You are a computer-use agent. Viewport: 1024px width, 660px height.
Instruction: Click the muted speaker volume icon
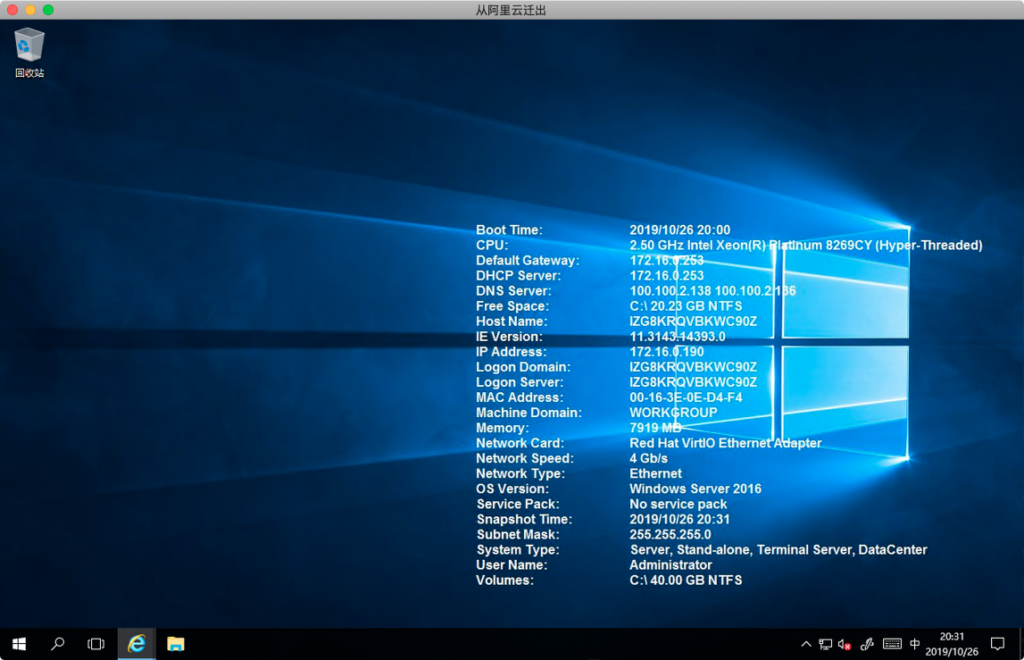845,643
